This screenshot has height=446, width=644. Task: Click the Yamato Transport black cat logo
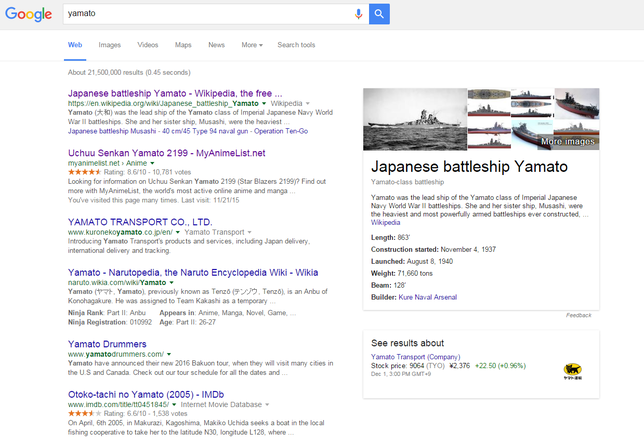(572, 371)
